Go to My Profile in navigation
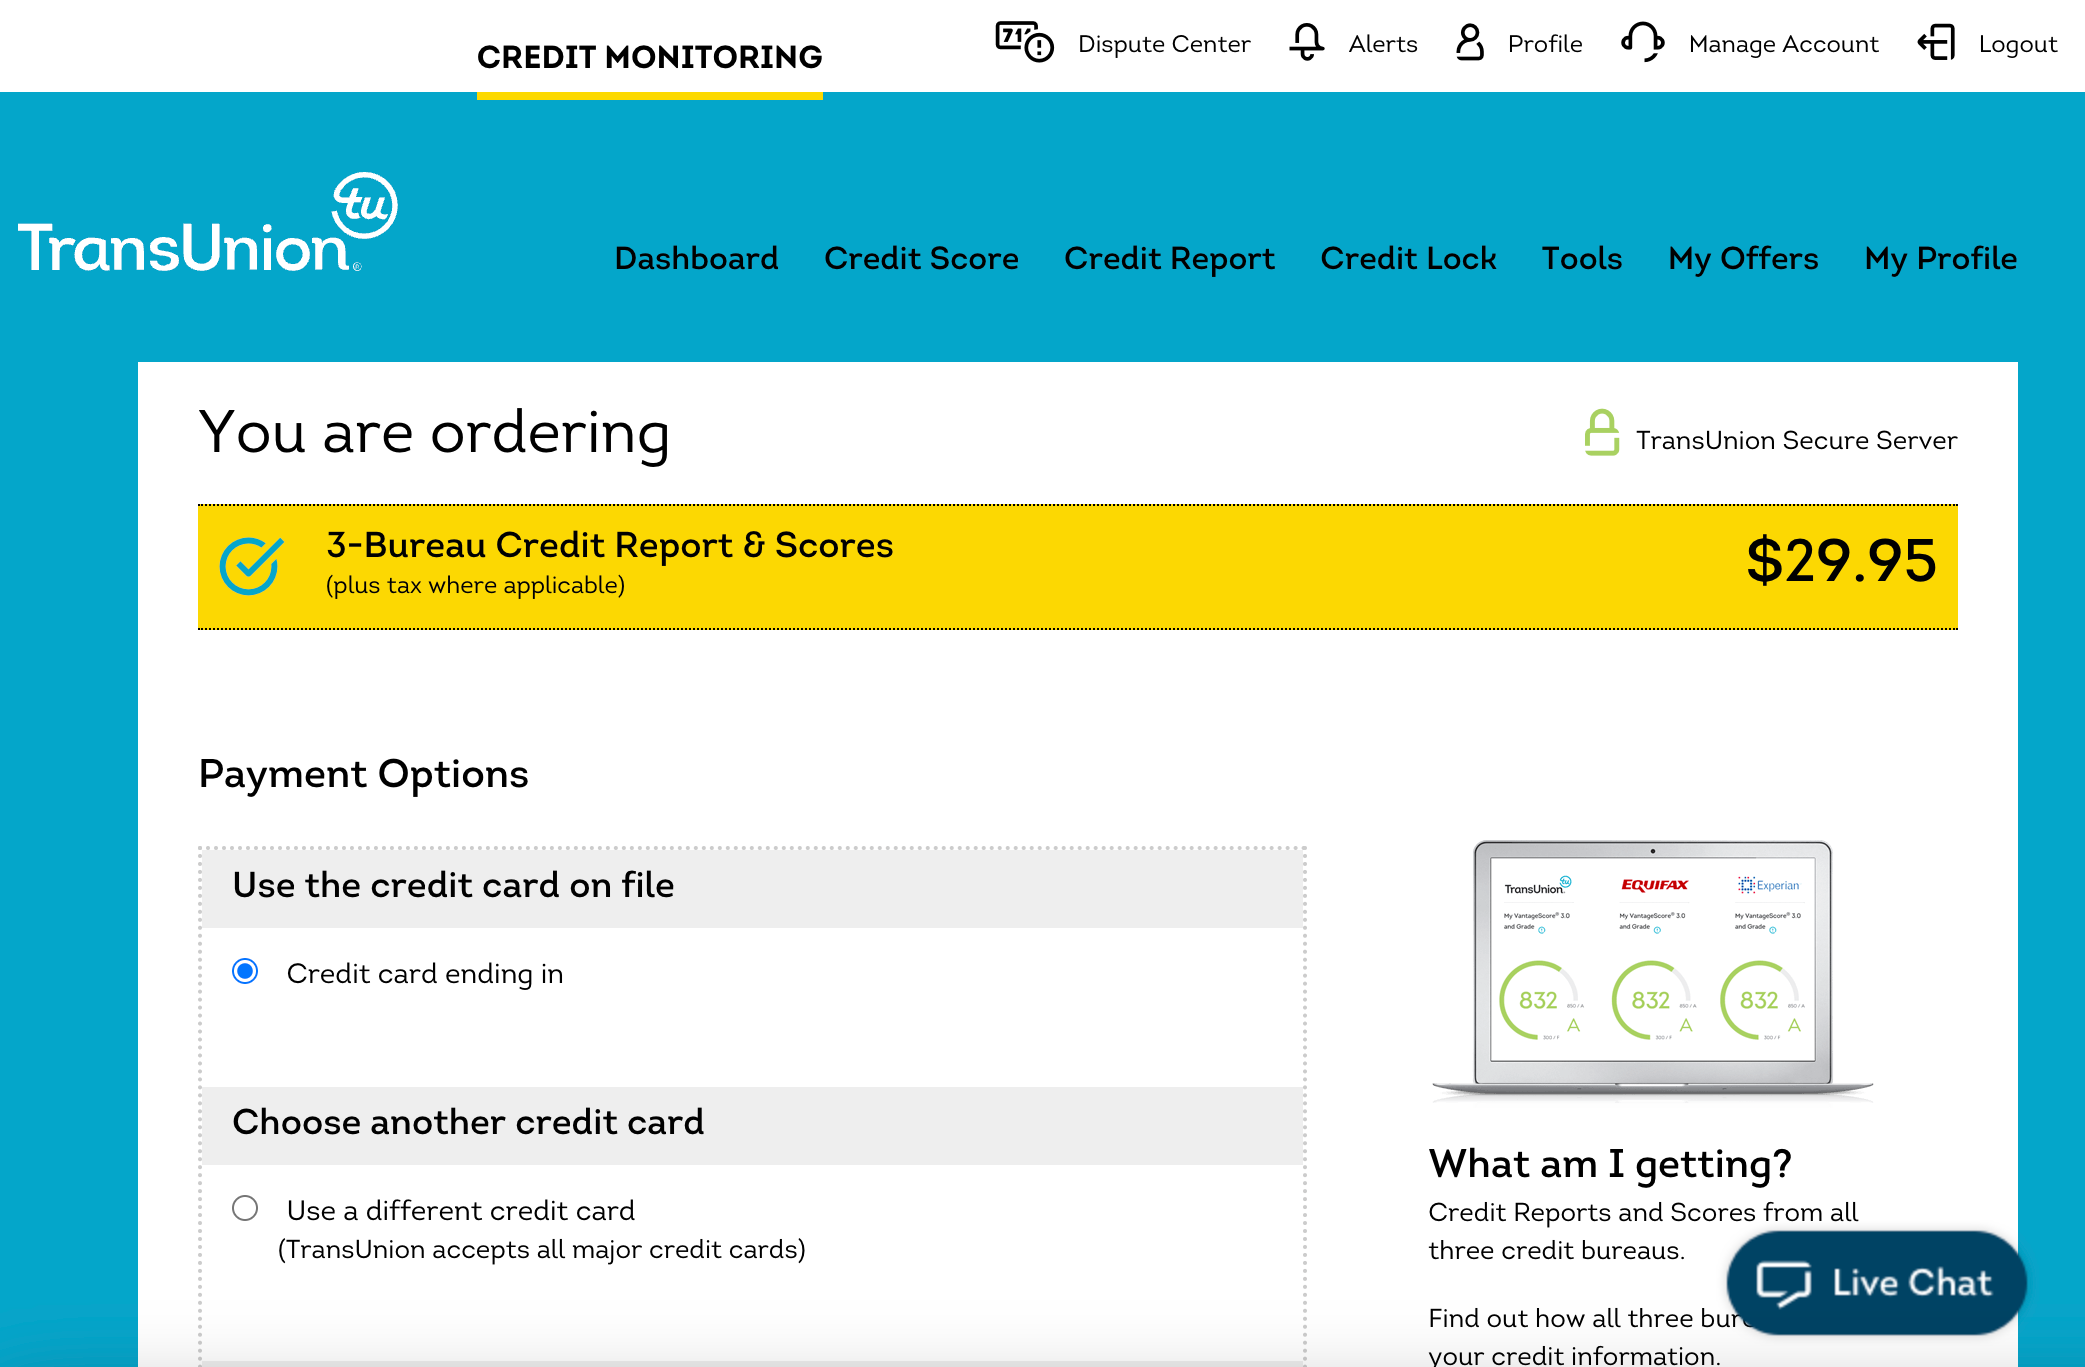This screenshot has height=1367, width=2085. (1941, 259)
